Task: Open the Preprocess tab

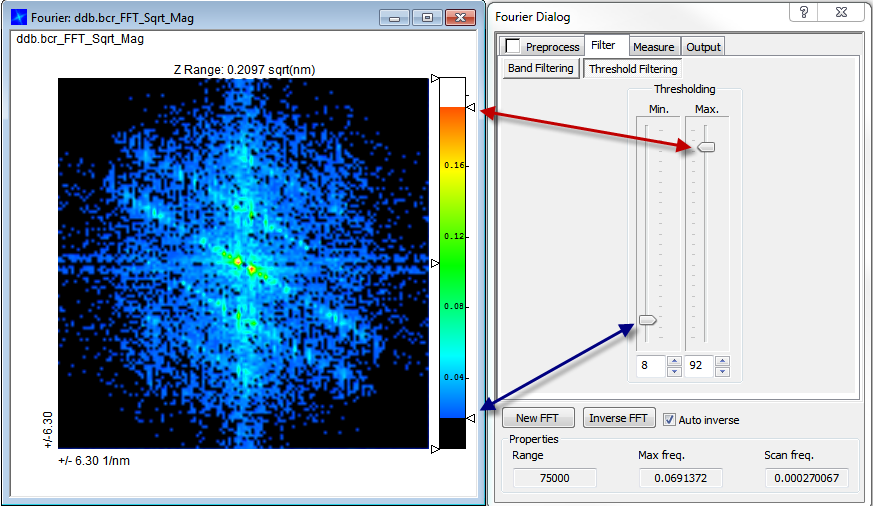Action: tap(552, 47)
